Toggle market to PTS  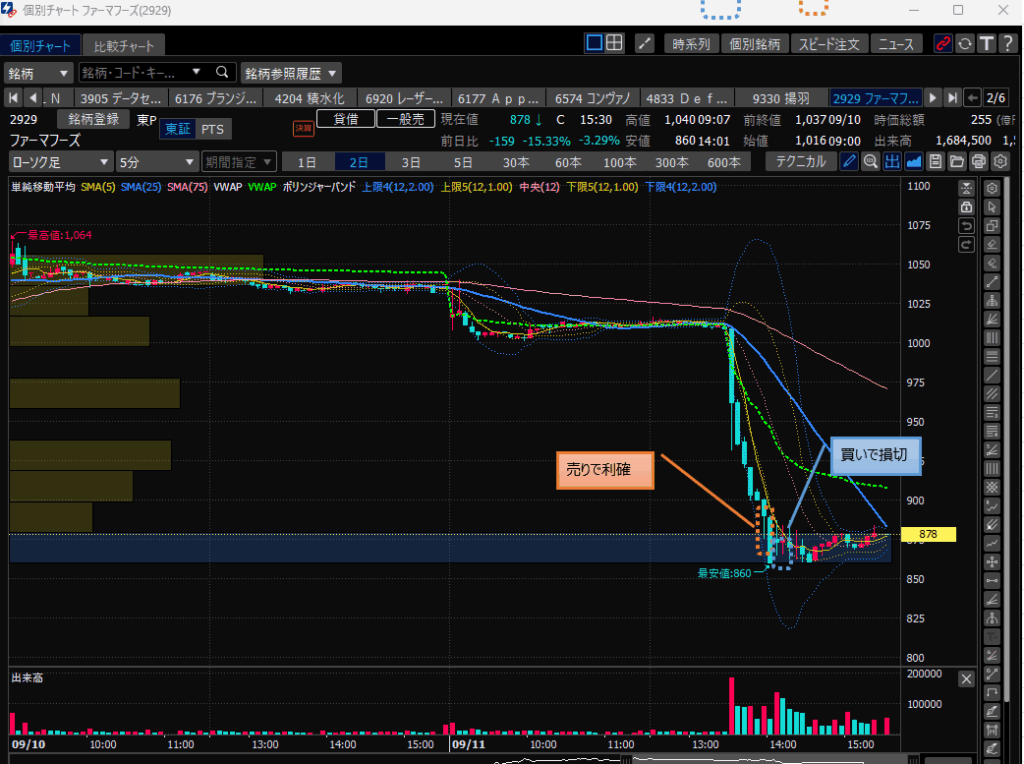point(212,128)
